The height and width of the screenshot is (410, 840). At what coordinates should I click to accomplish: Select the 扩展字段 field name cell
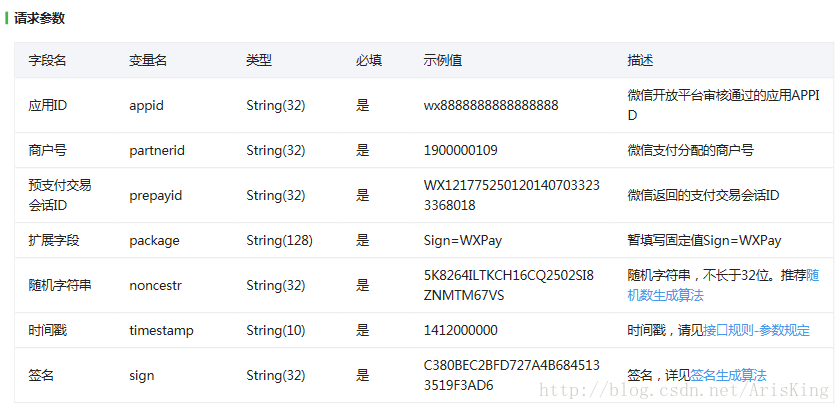[x=54, y=241]
